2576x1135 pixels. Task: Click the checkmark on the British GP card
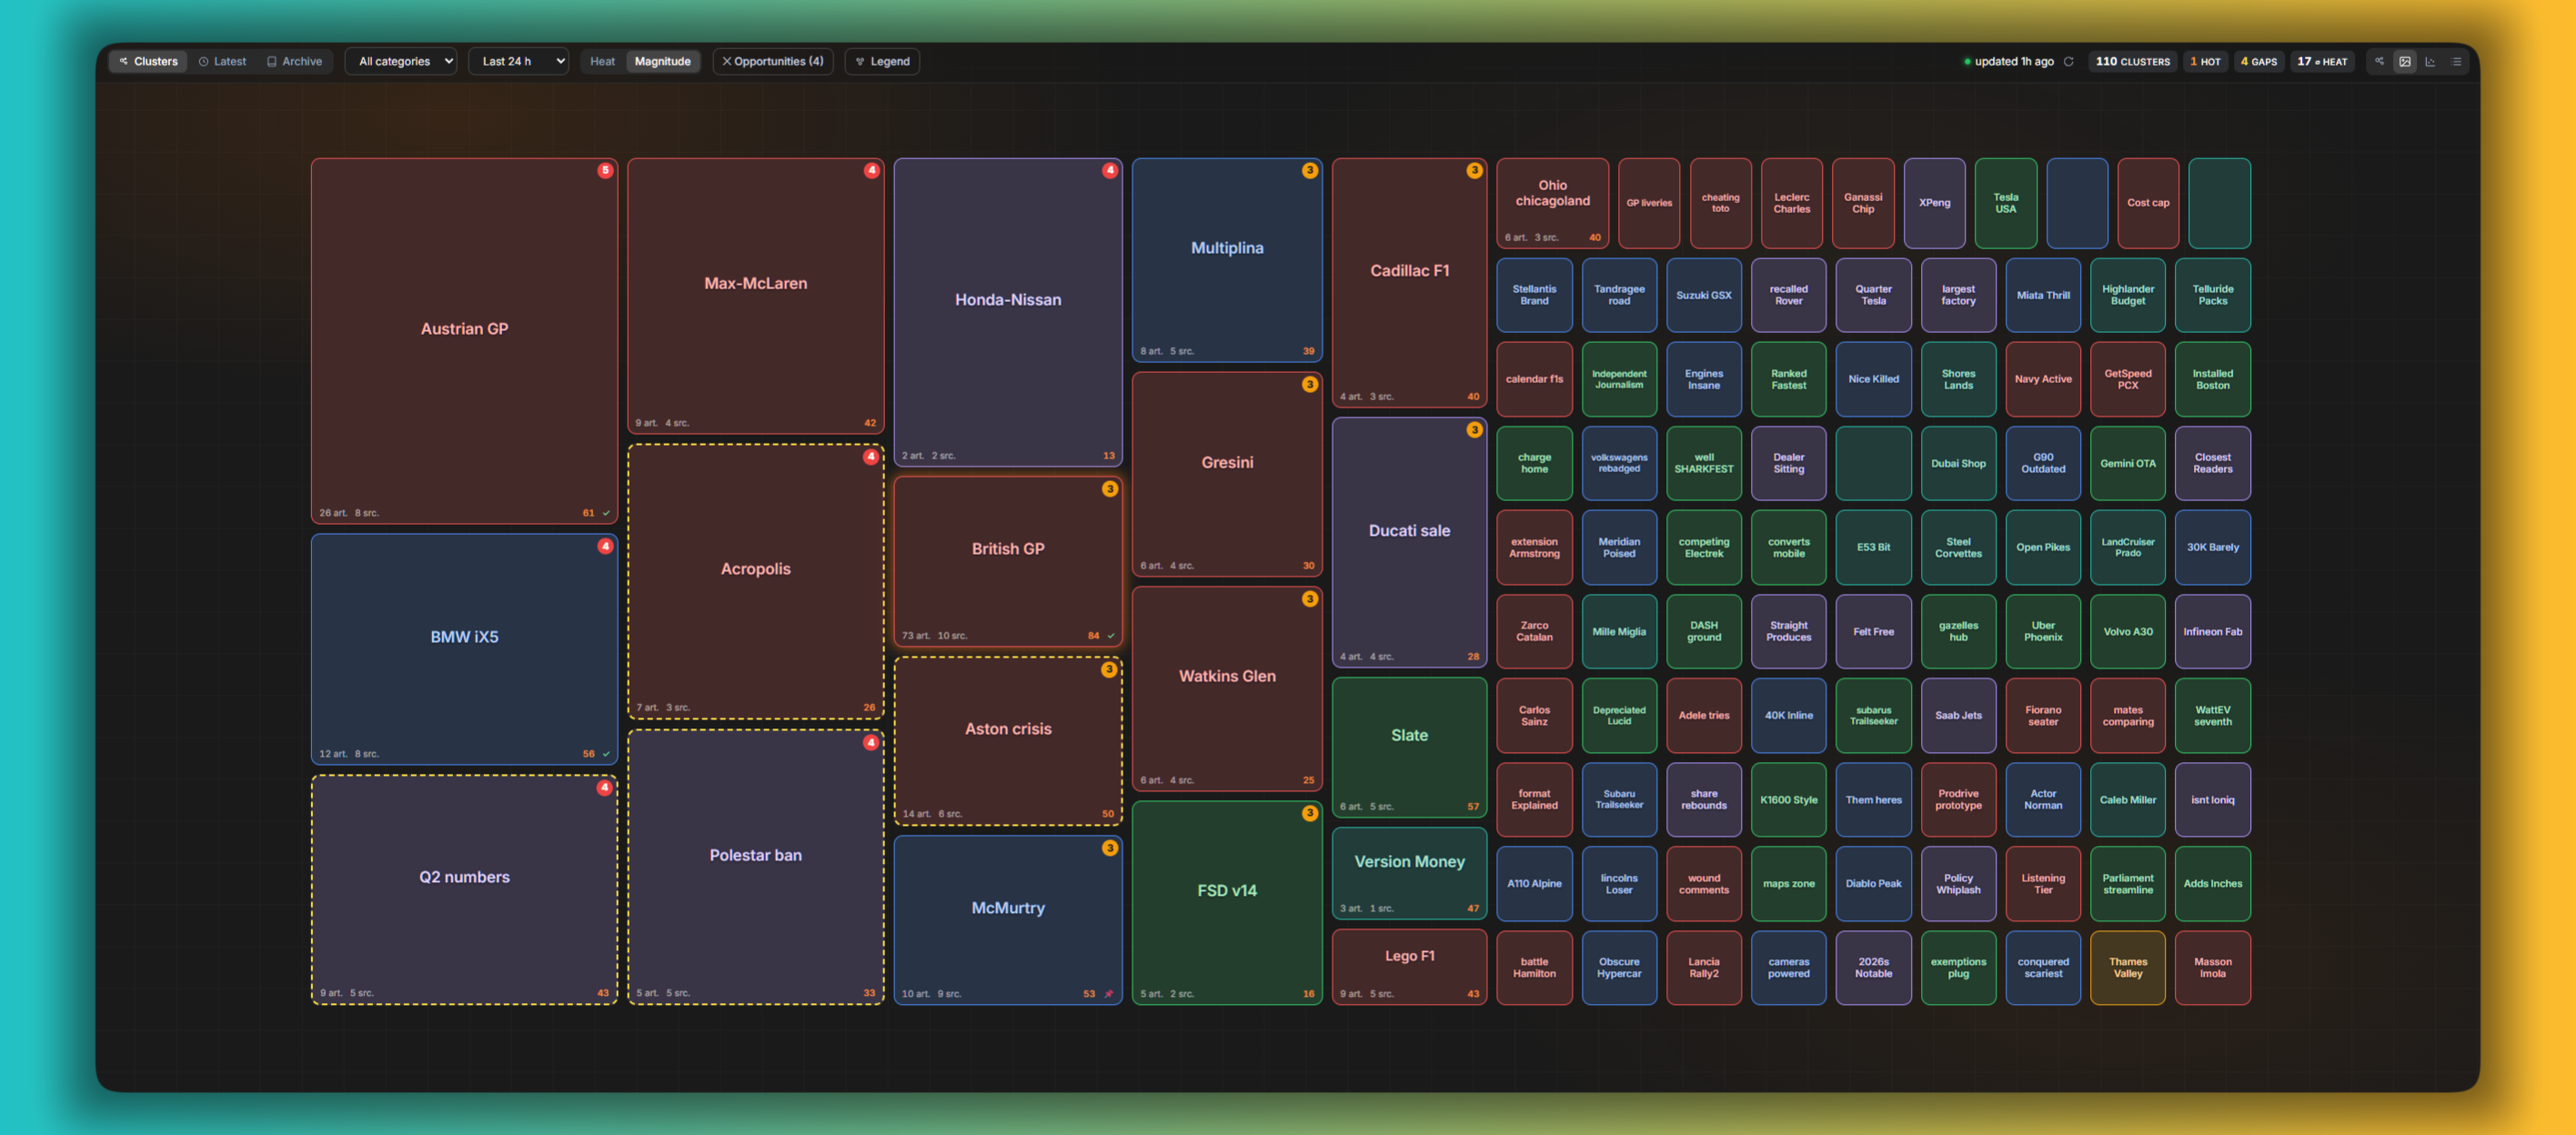(1111, 635)
